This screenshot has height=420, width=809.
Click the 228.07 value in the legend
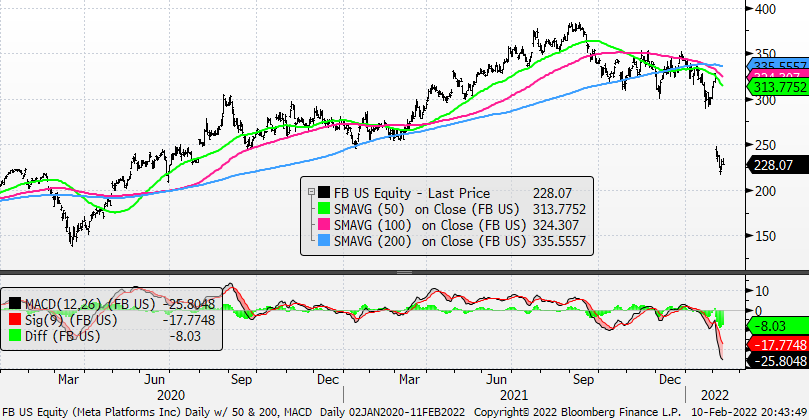click(552, 193)
